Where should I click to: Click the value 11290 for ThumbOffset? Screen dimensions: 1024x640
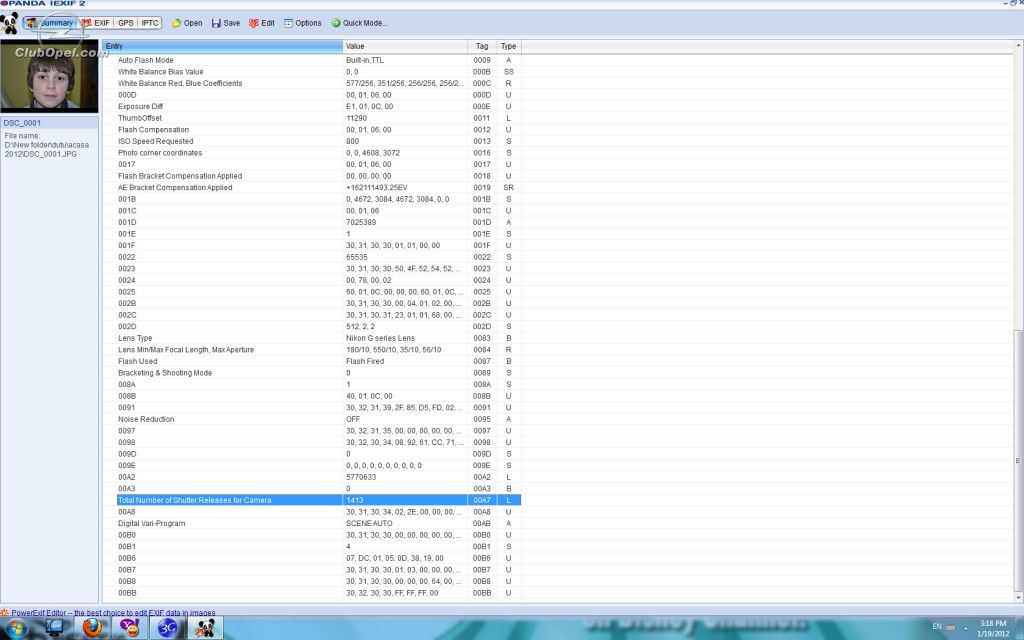(x=356, y=118)
